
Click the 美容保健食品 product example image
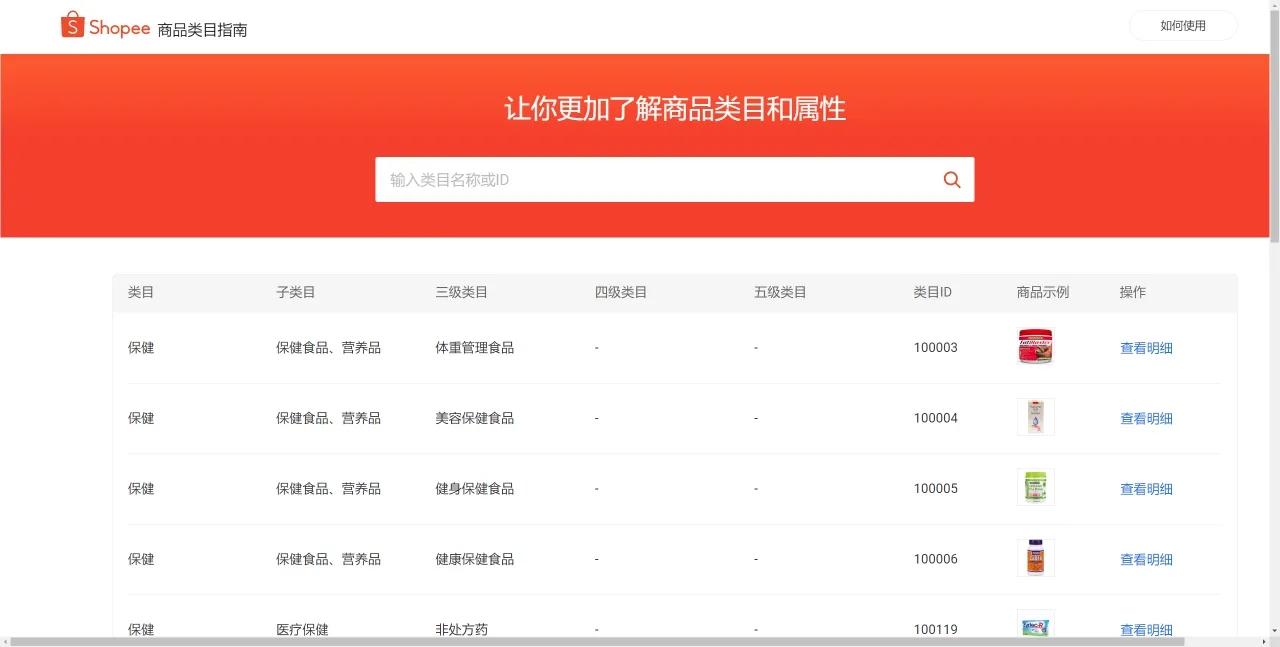coord(1035,417)
